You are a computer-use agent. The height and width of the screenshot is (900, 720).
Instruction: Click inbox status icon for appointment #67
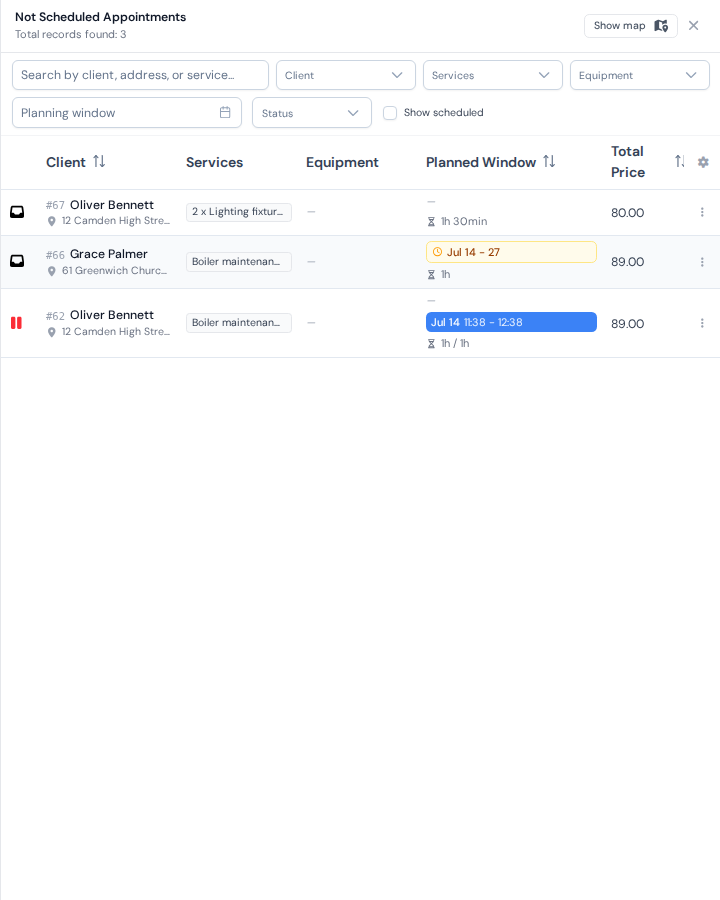click(x=17, y=212)
